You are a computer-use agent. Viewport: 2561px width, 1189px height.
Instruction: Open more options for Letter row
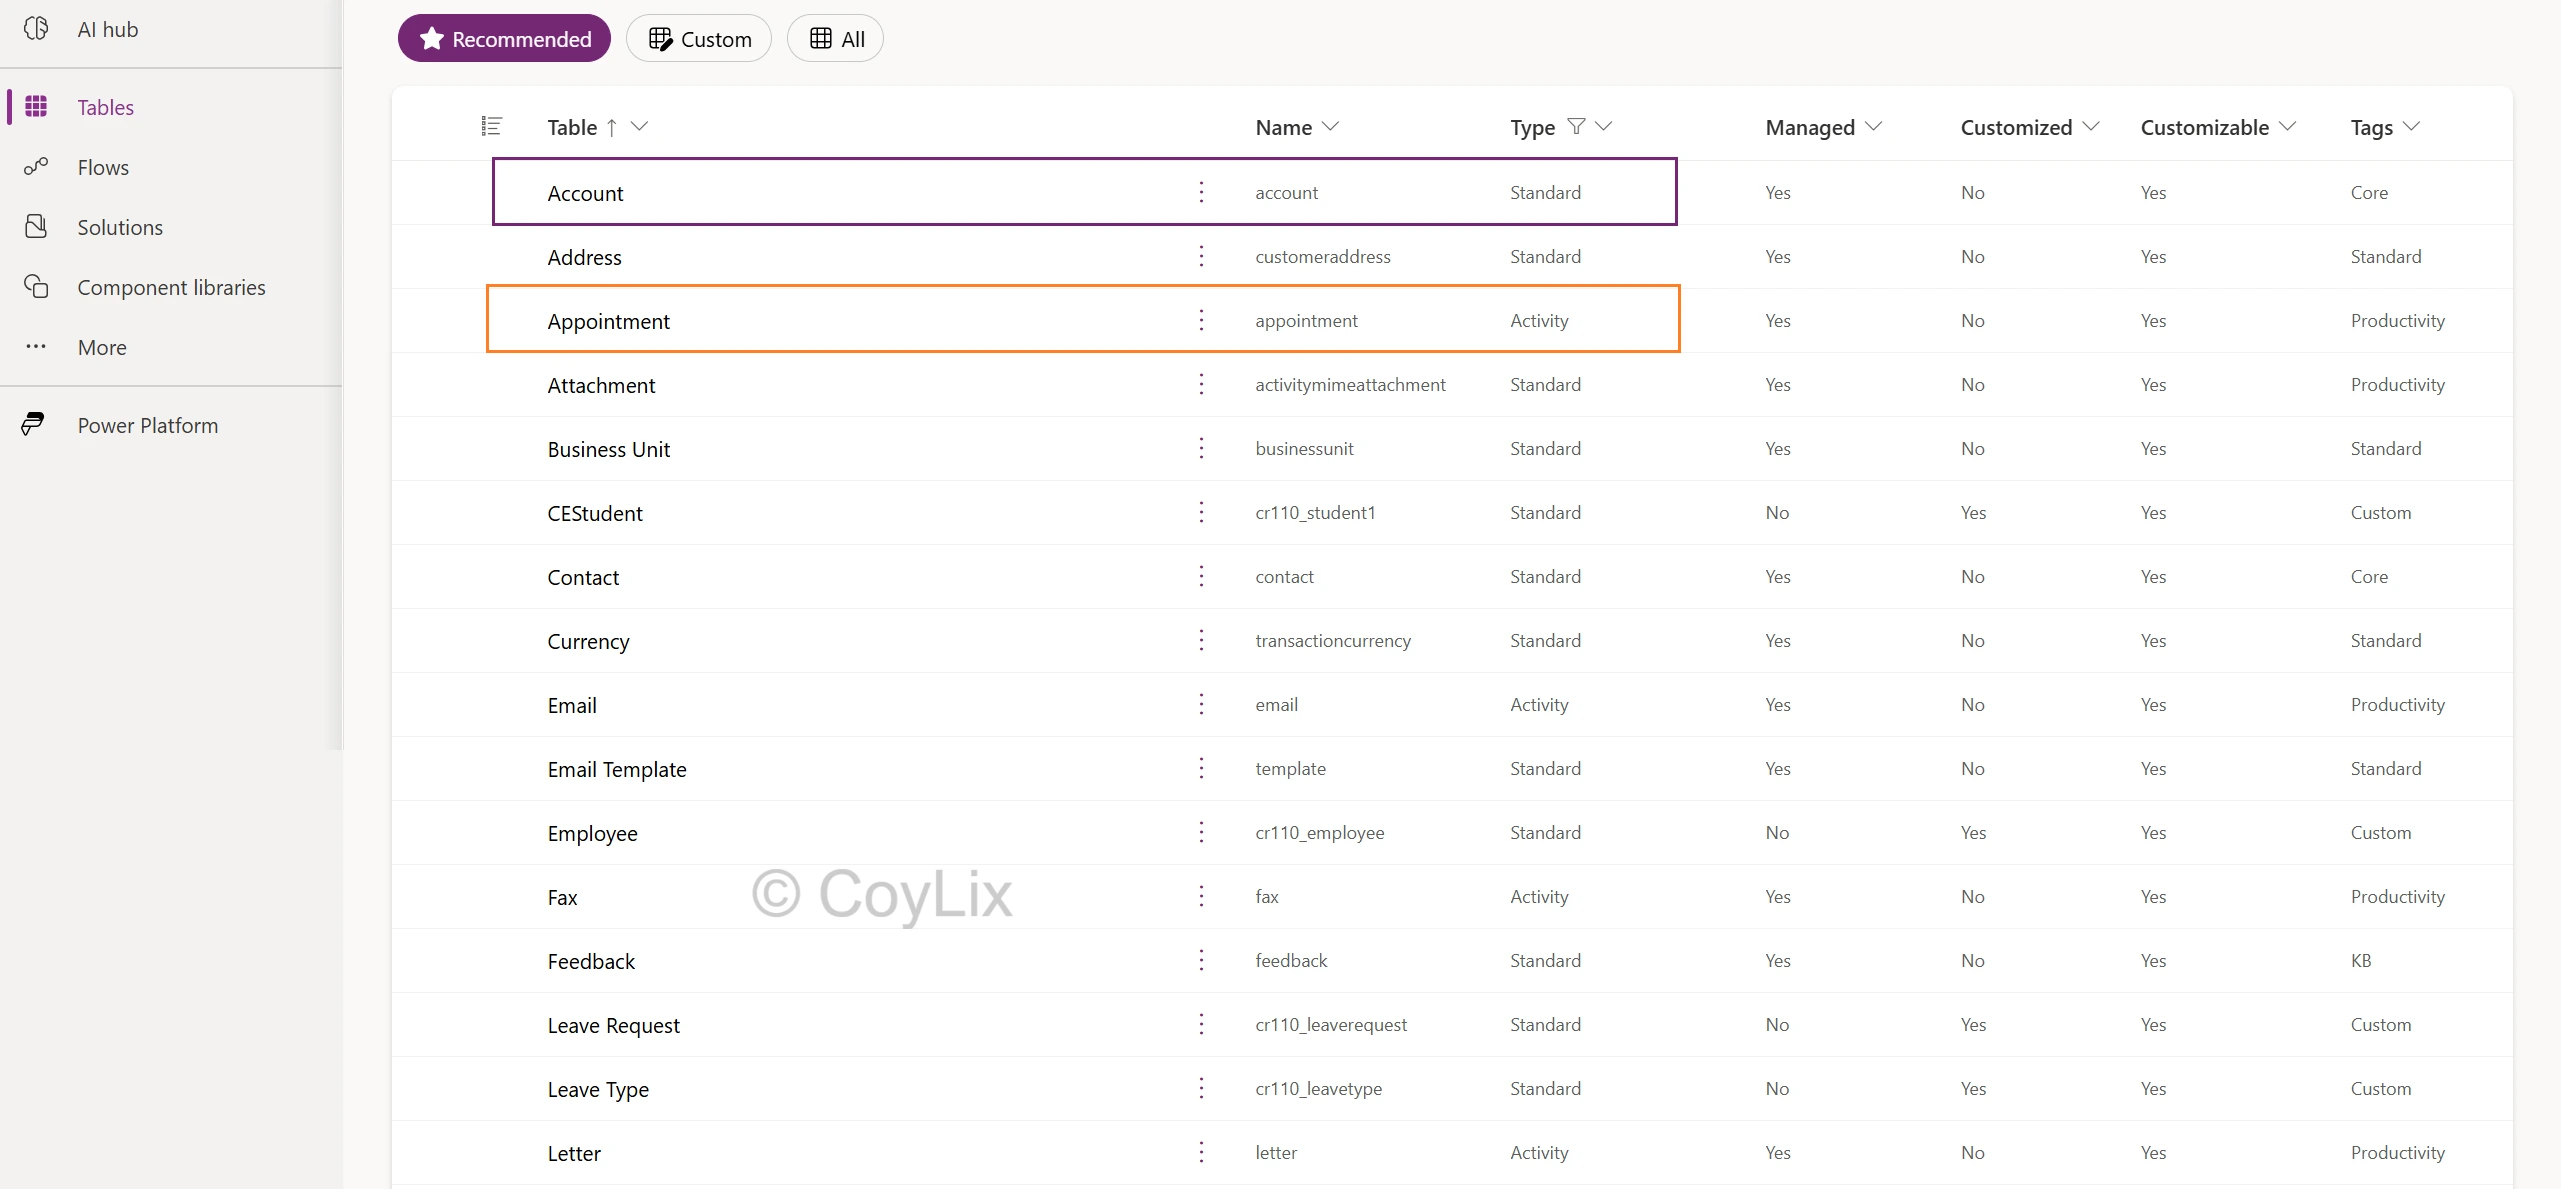click(1201, 1152)
